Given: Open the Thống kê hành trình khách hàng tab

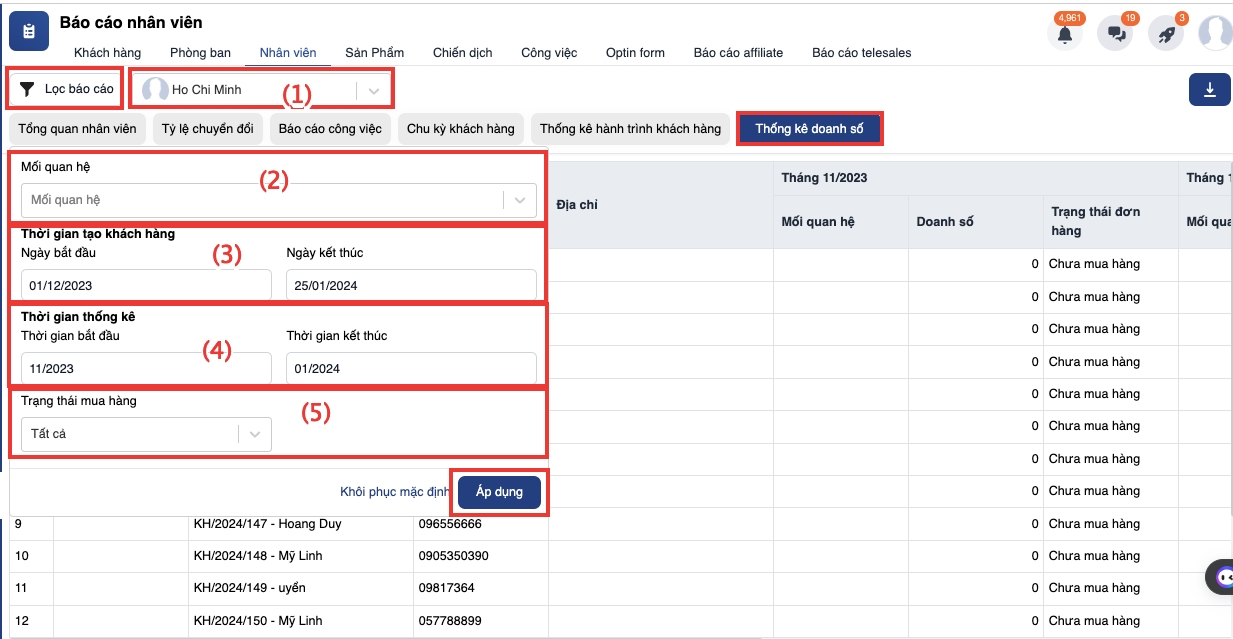Looking at the screenshot, I should pos(630,129).
